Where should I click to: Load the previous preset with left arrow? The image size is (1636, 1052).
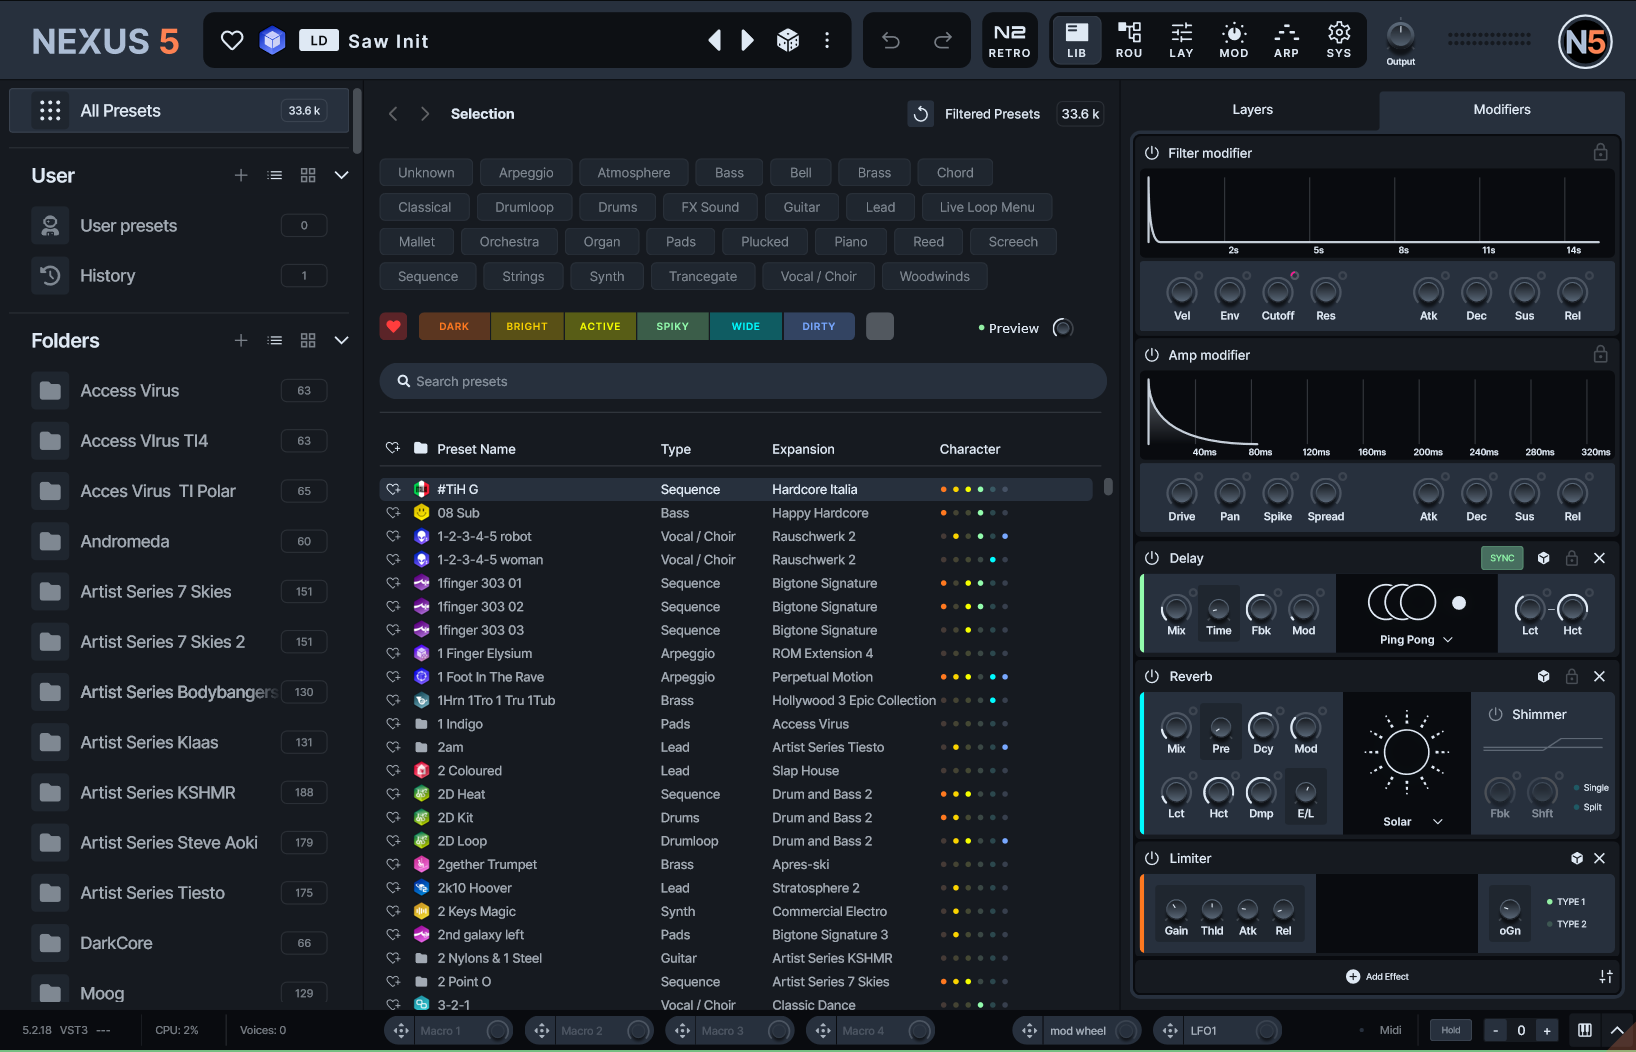click(714, 40)
